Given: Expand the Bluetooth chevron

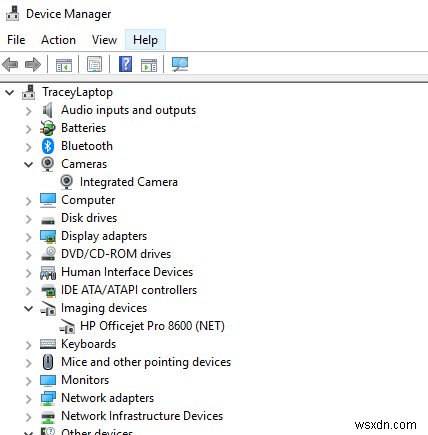Looking at the screenshot, I should 29,147.
